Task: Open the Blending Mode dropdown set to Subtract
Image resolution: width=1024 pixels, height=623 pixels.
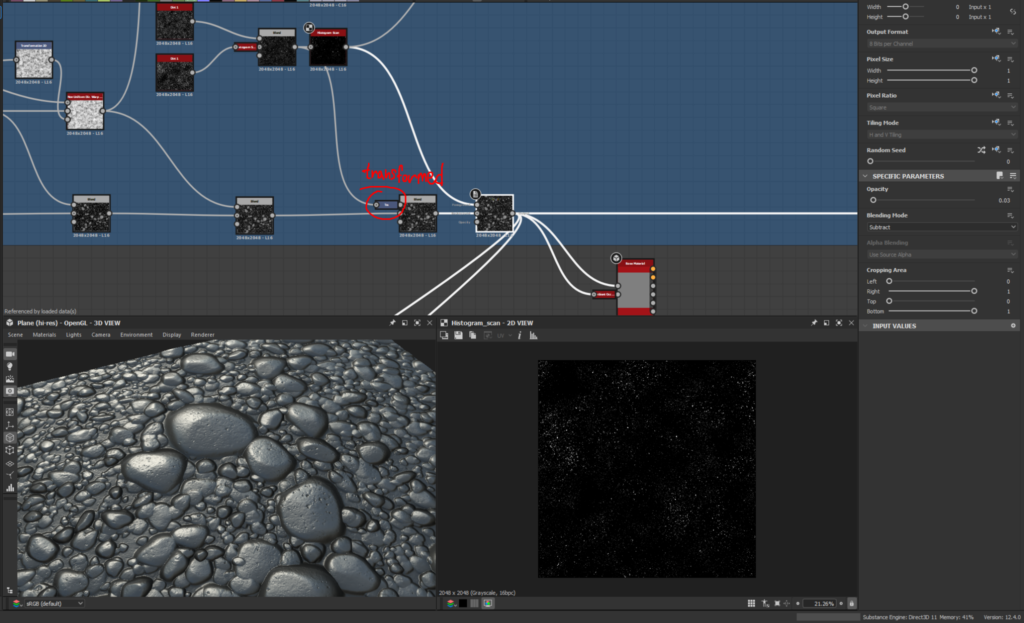Action: [941, 227]
